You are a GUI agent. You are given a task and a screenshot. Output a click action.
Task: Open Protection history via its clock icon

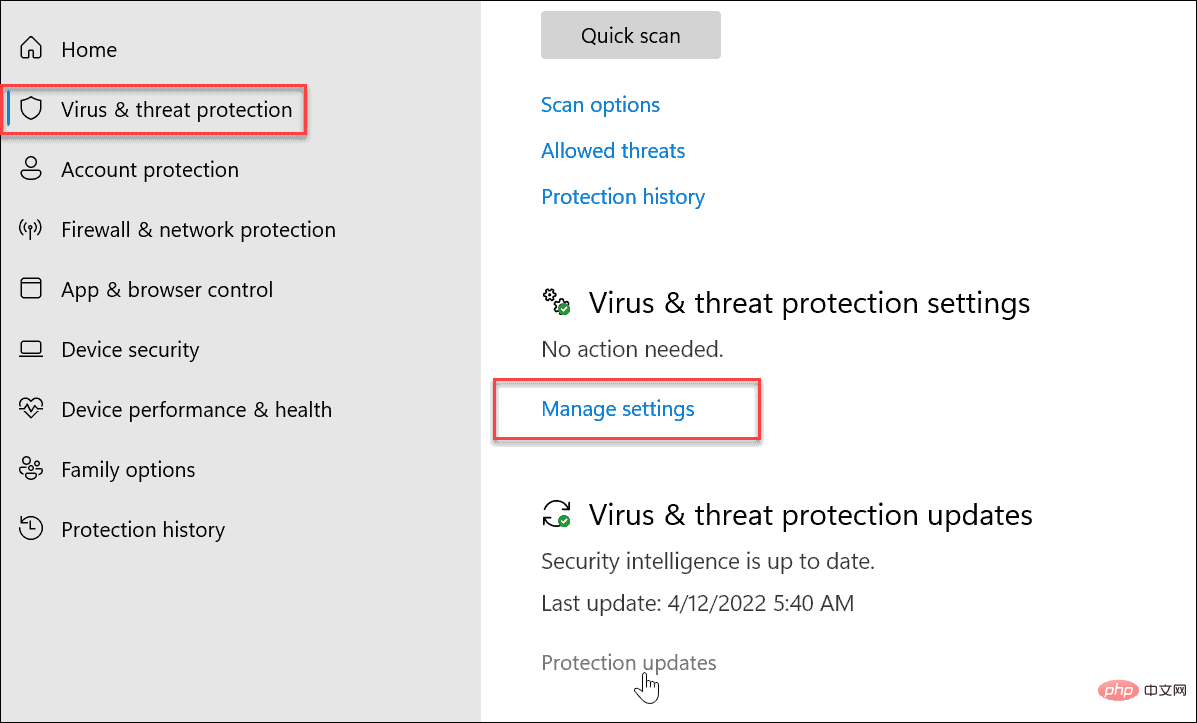point(31,529)
